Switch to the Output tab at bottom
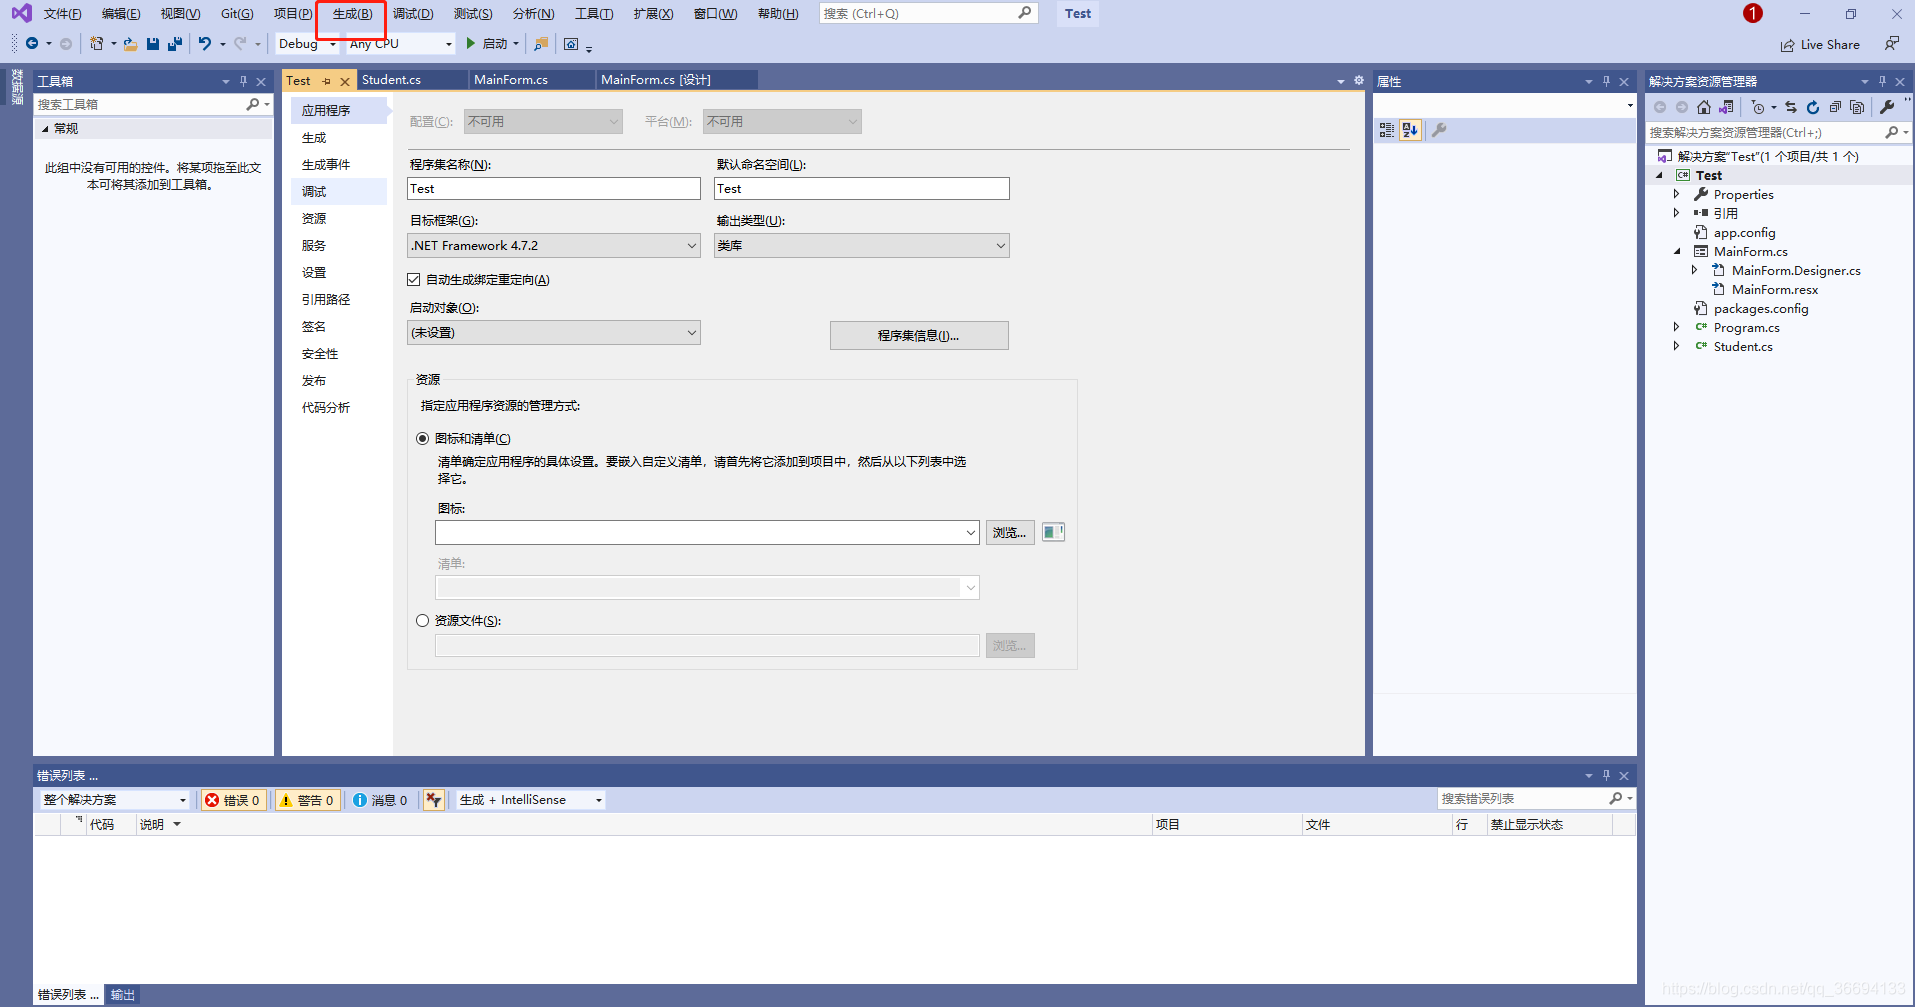The width and height of the screenshot is (1915, 1007). [122, 995]
